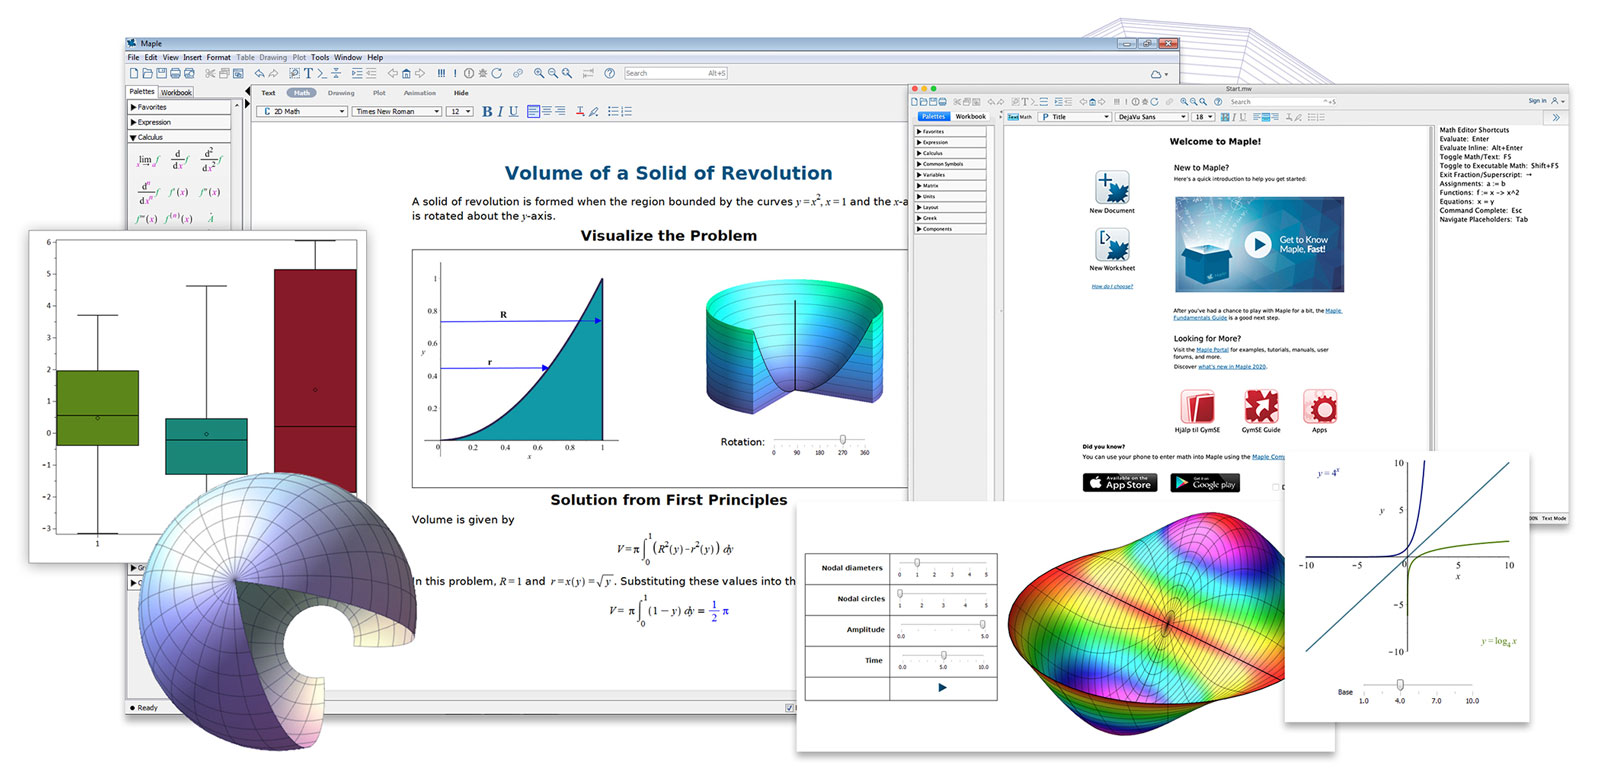Image resolution: width=1600 pixels, height=777 pixels.
Task: Click the Amplitude slider handle
Action: (982, 625)
